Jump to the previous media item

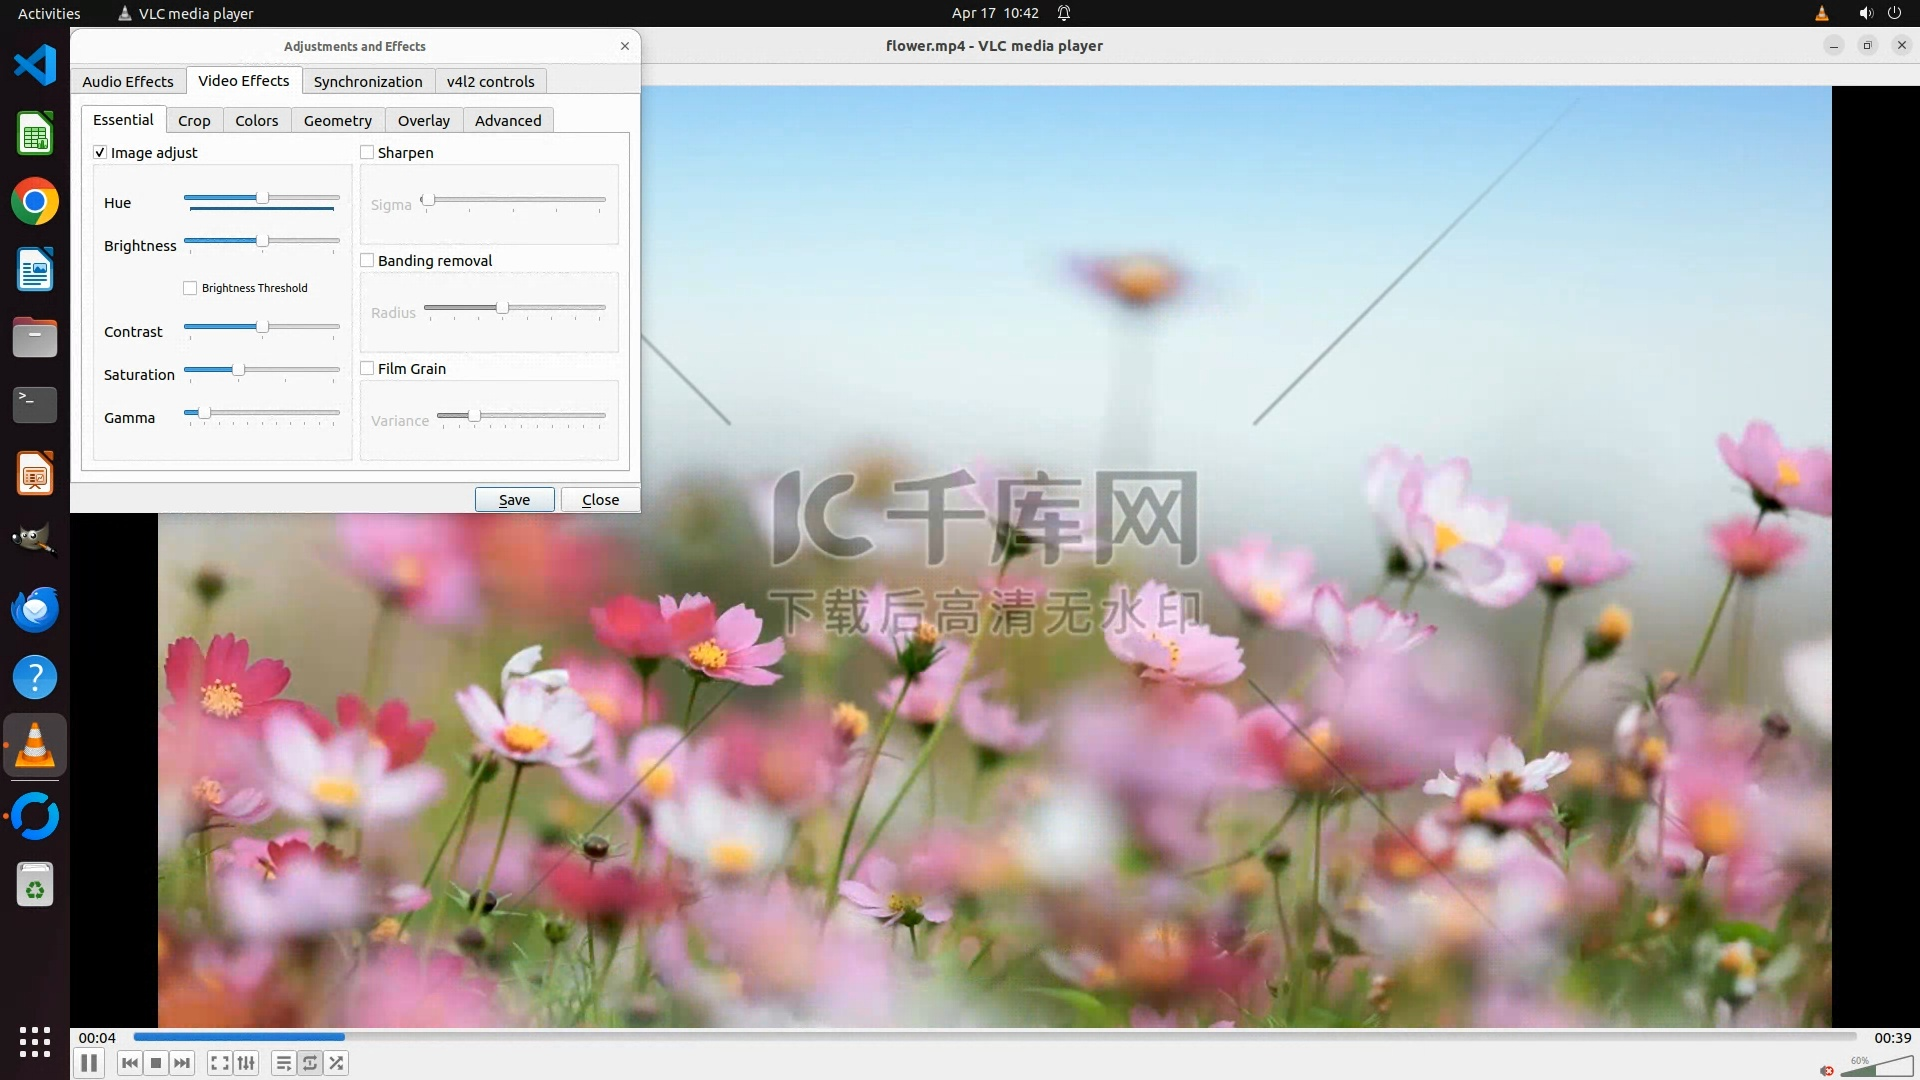pyautogui.click(x=130, y=1063)
